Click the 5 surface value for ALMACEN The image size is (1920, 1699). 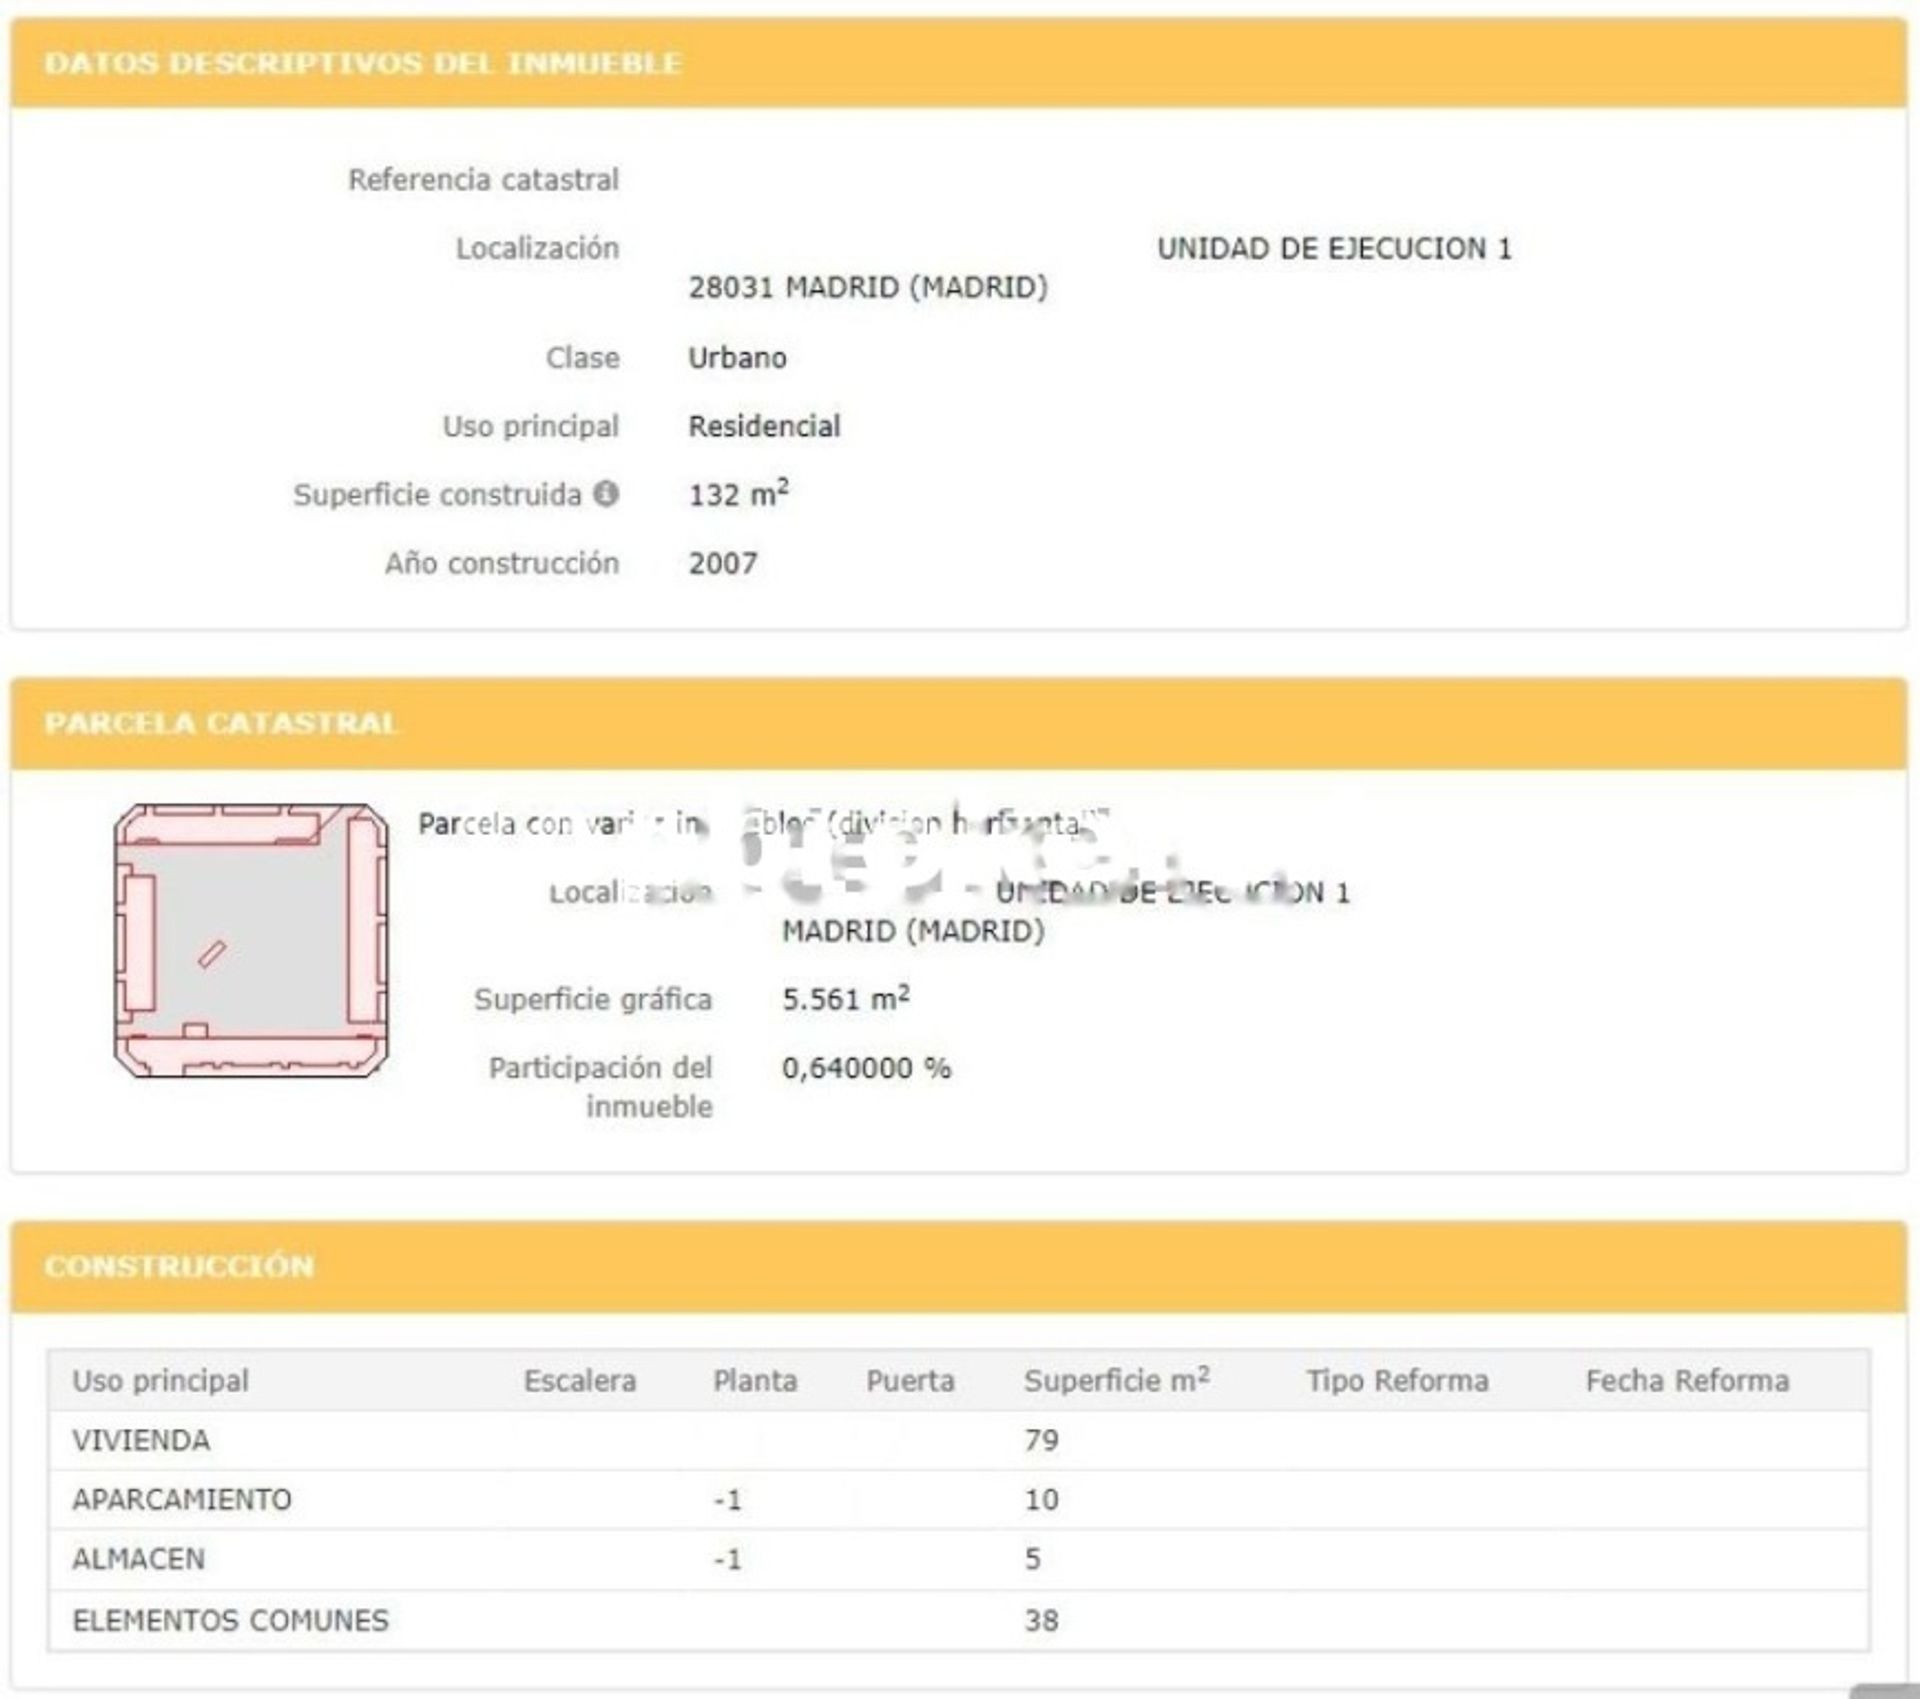click(1032, 1558)
